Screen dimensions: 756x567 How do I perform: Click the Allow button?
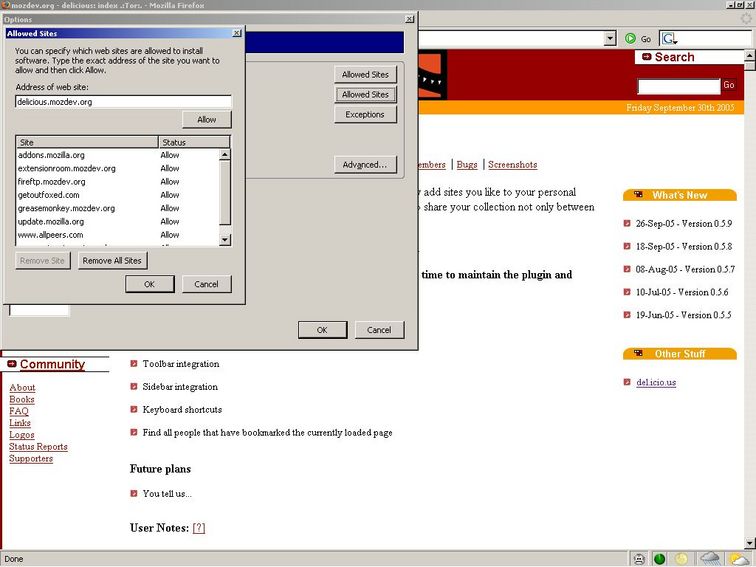point(207,120)
